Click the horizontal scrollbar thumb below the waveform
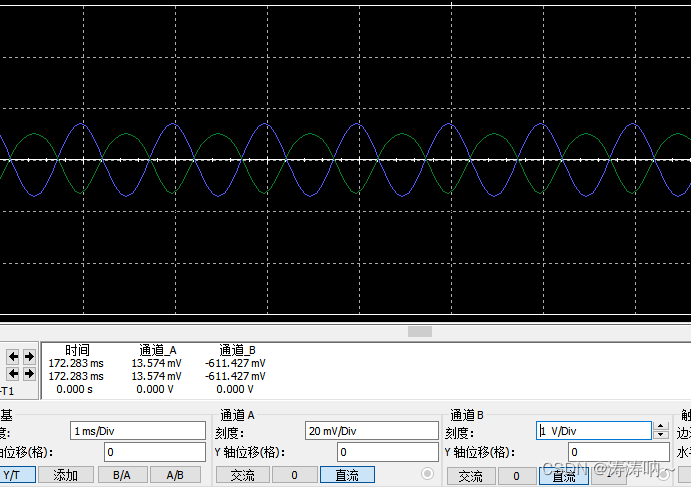Screen dimensions: 691x487 click(x=420, y=332)
